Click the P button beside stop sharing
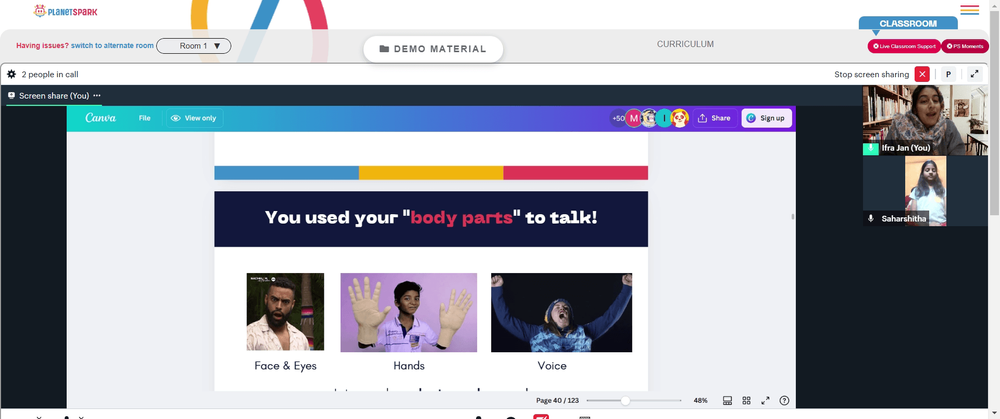The image size is (1000, 419). [948, 74]
